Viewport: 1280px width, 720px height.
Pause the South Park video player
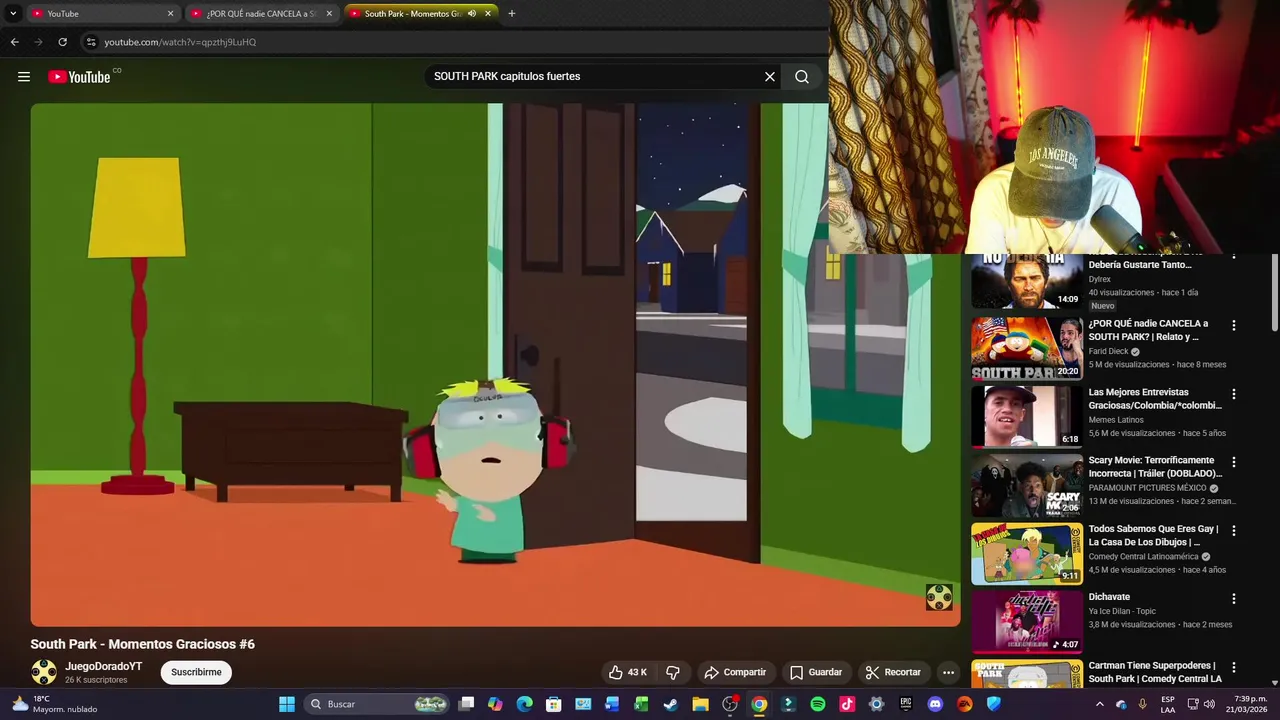[x=495, y=365]
